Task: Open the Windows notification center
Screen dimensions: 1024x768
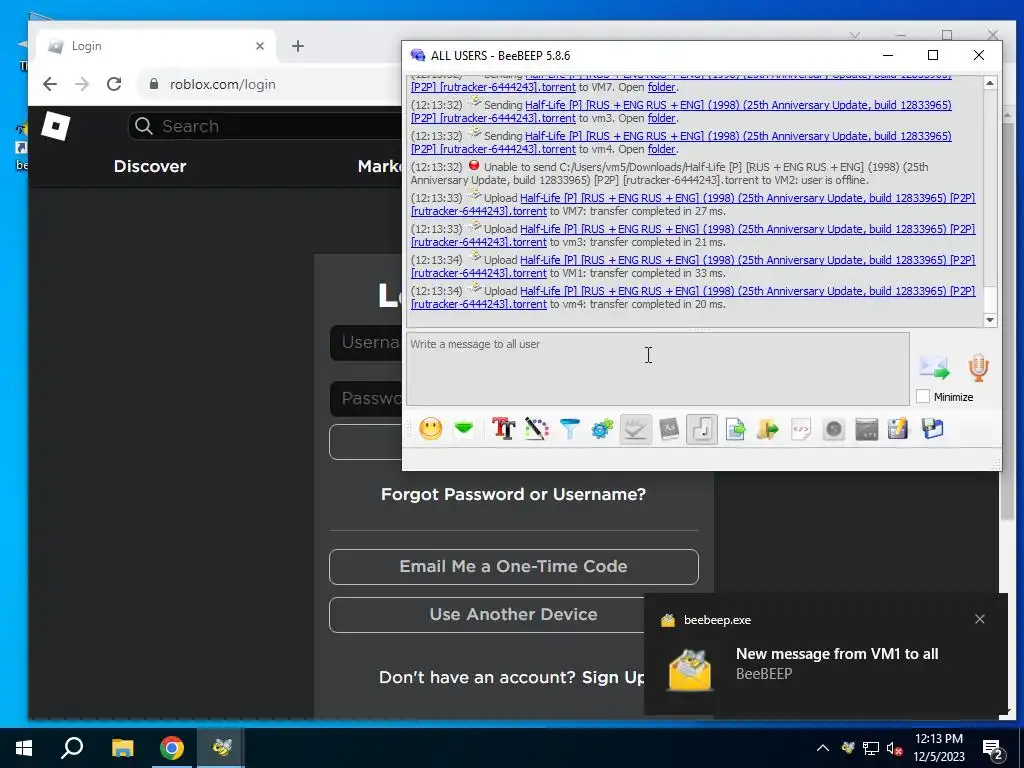Action: [993, 749]
